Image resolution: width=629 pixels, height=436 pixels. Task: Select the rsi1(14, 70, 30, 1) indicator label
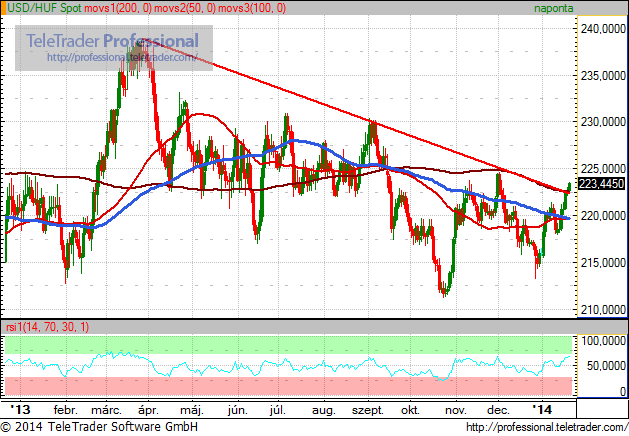48,327
